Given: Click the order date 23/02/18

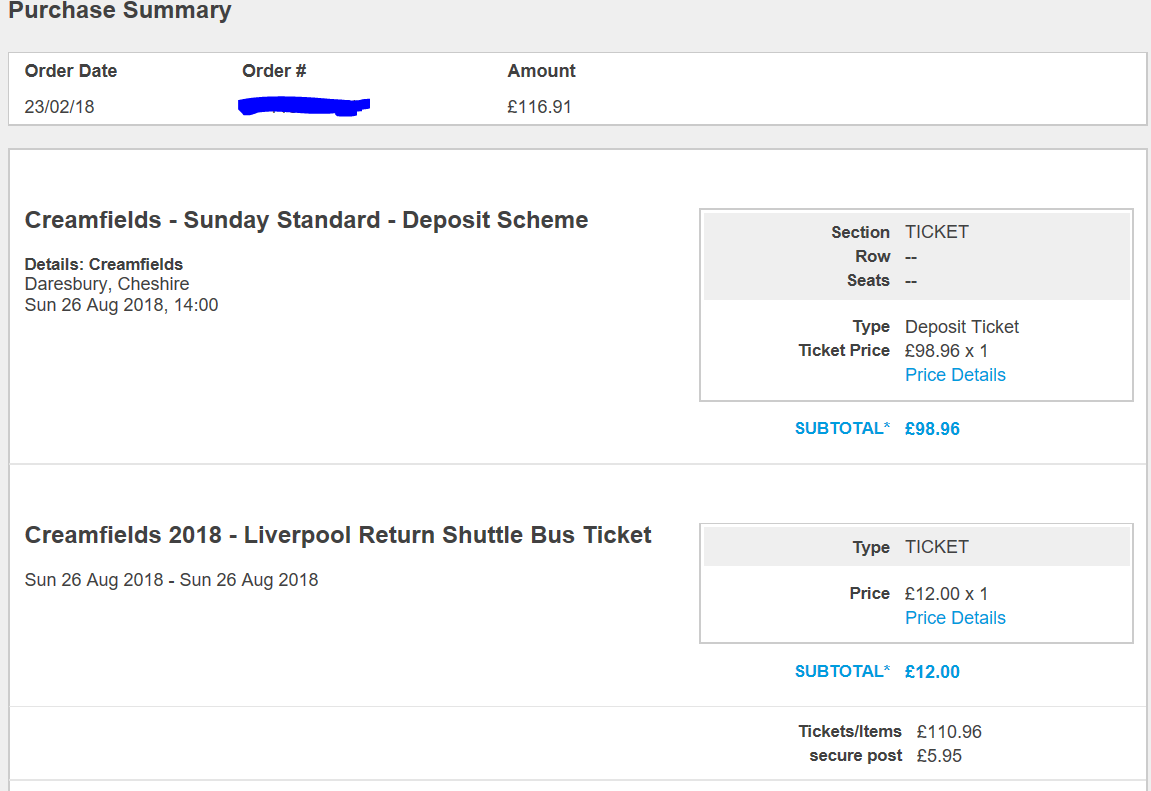Looking at the screenshot, I should coord(59,107).
